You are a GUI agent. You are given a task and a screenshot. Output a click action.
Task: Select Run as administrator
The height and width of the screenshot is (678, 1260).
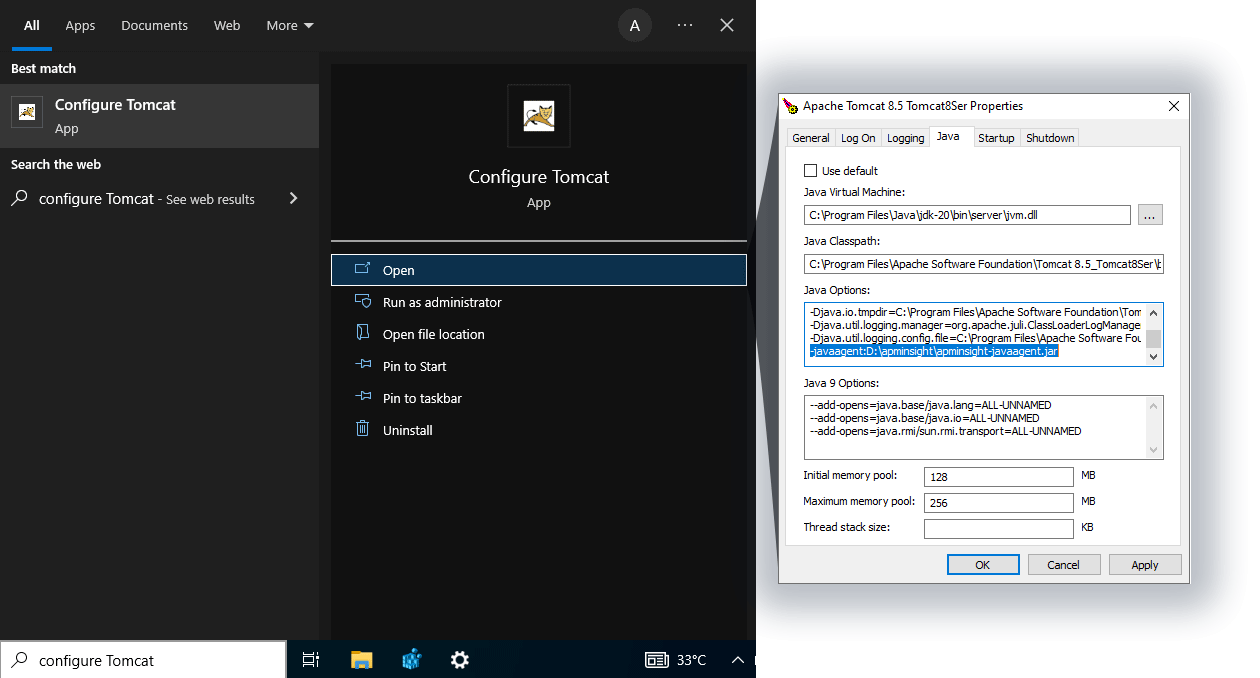442,302
